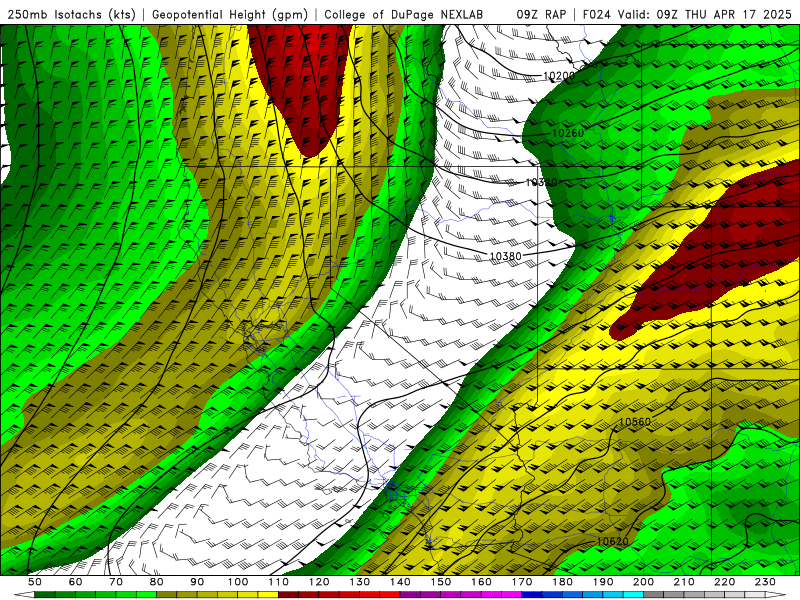Click the 220 value on the color scale
The width and height of the screenshot is (800, 600).
click(x=724, y=582)
